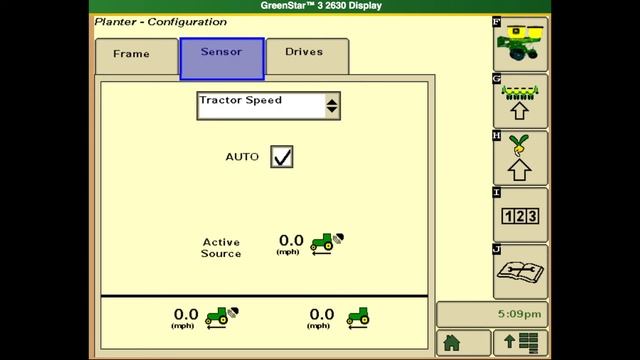Click the AUTO label text
The width and height of the screenshot is (640, 360).
(242, 157)
